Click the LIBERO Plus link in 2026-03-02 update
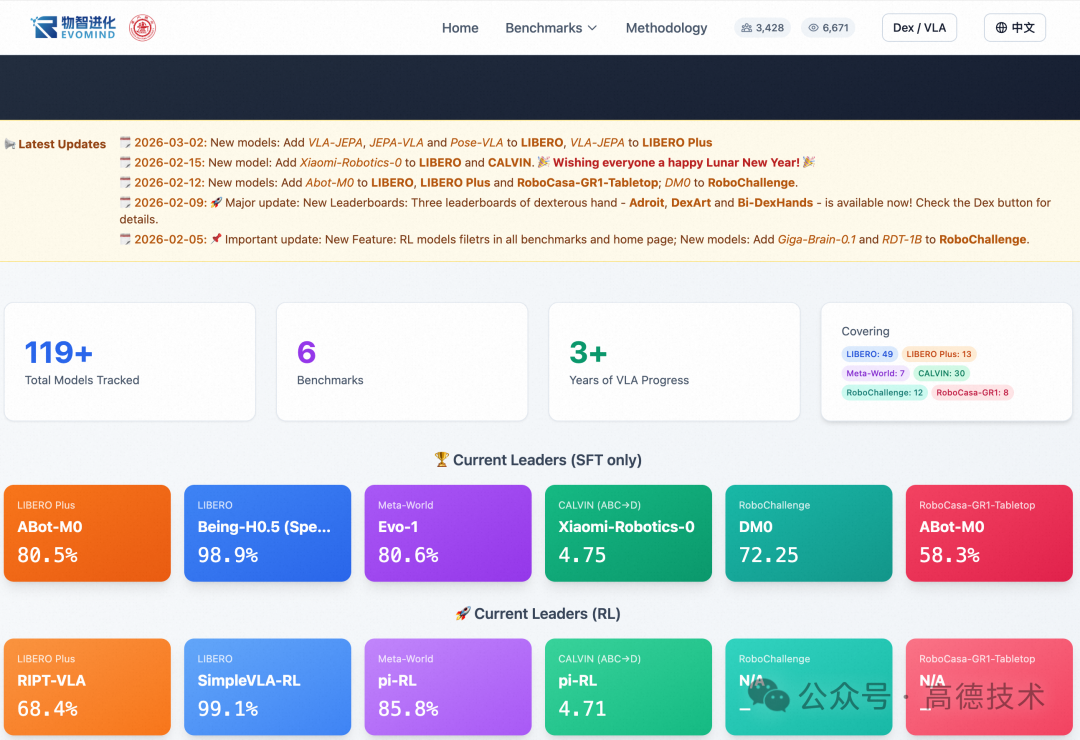The image size is (1080, 740). (677, 143)
